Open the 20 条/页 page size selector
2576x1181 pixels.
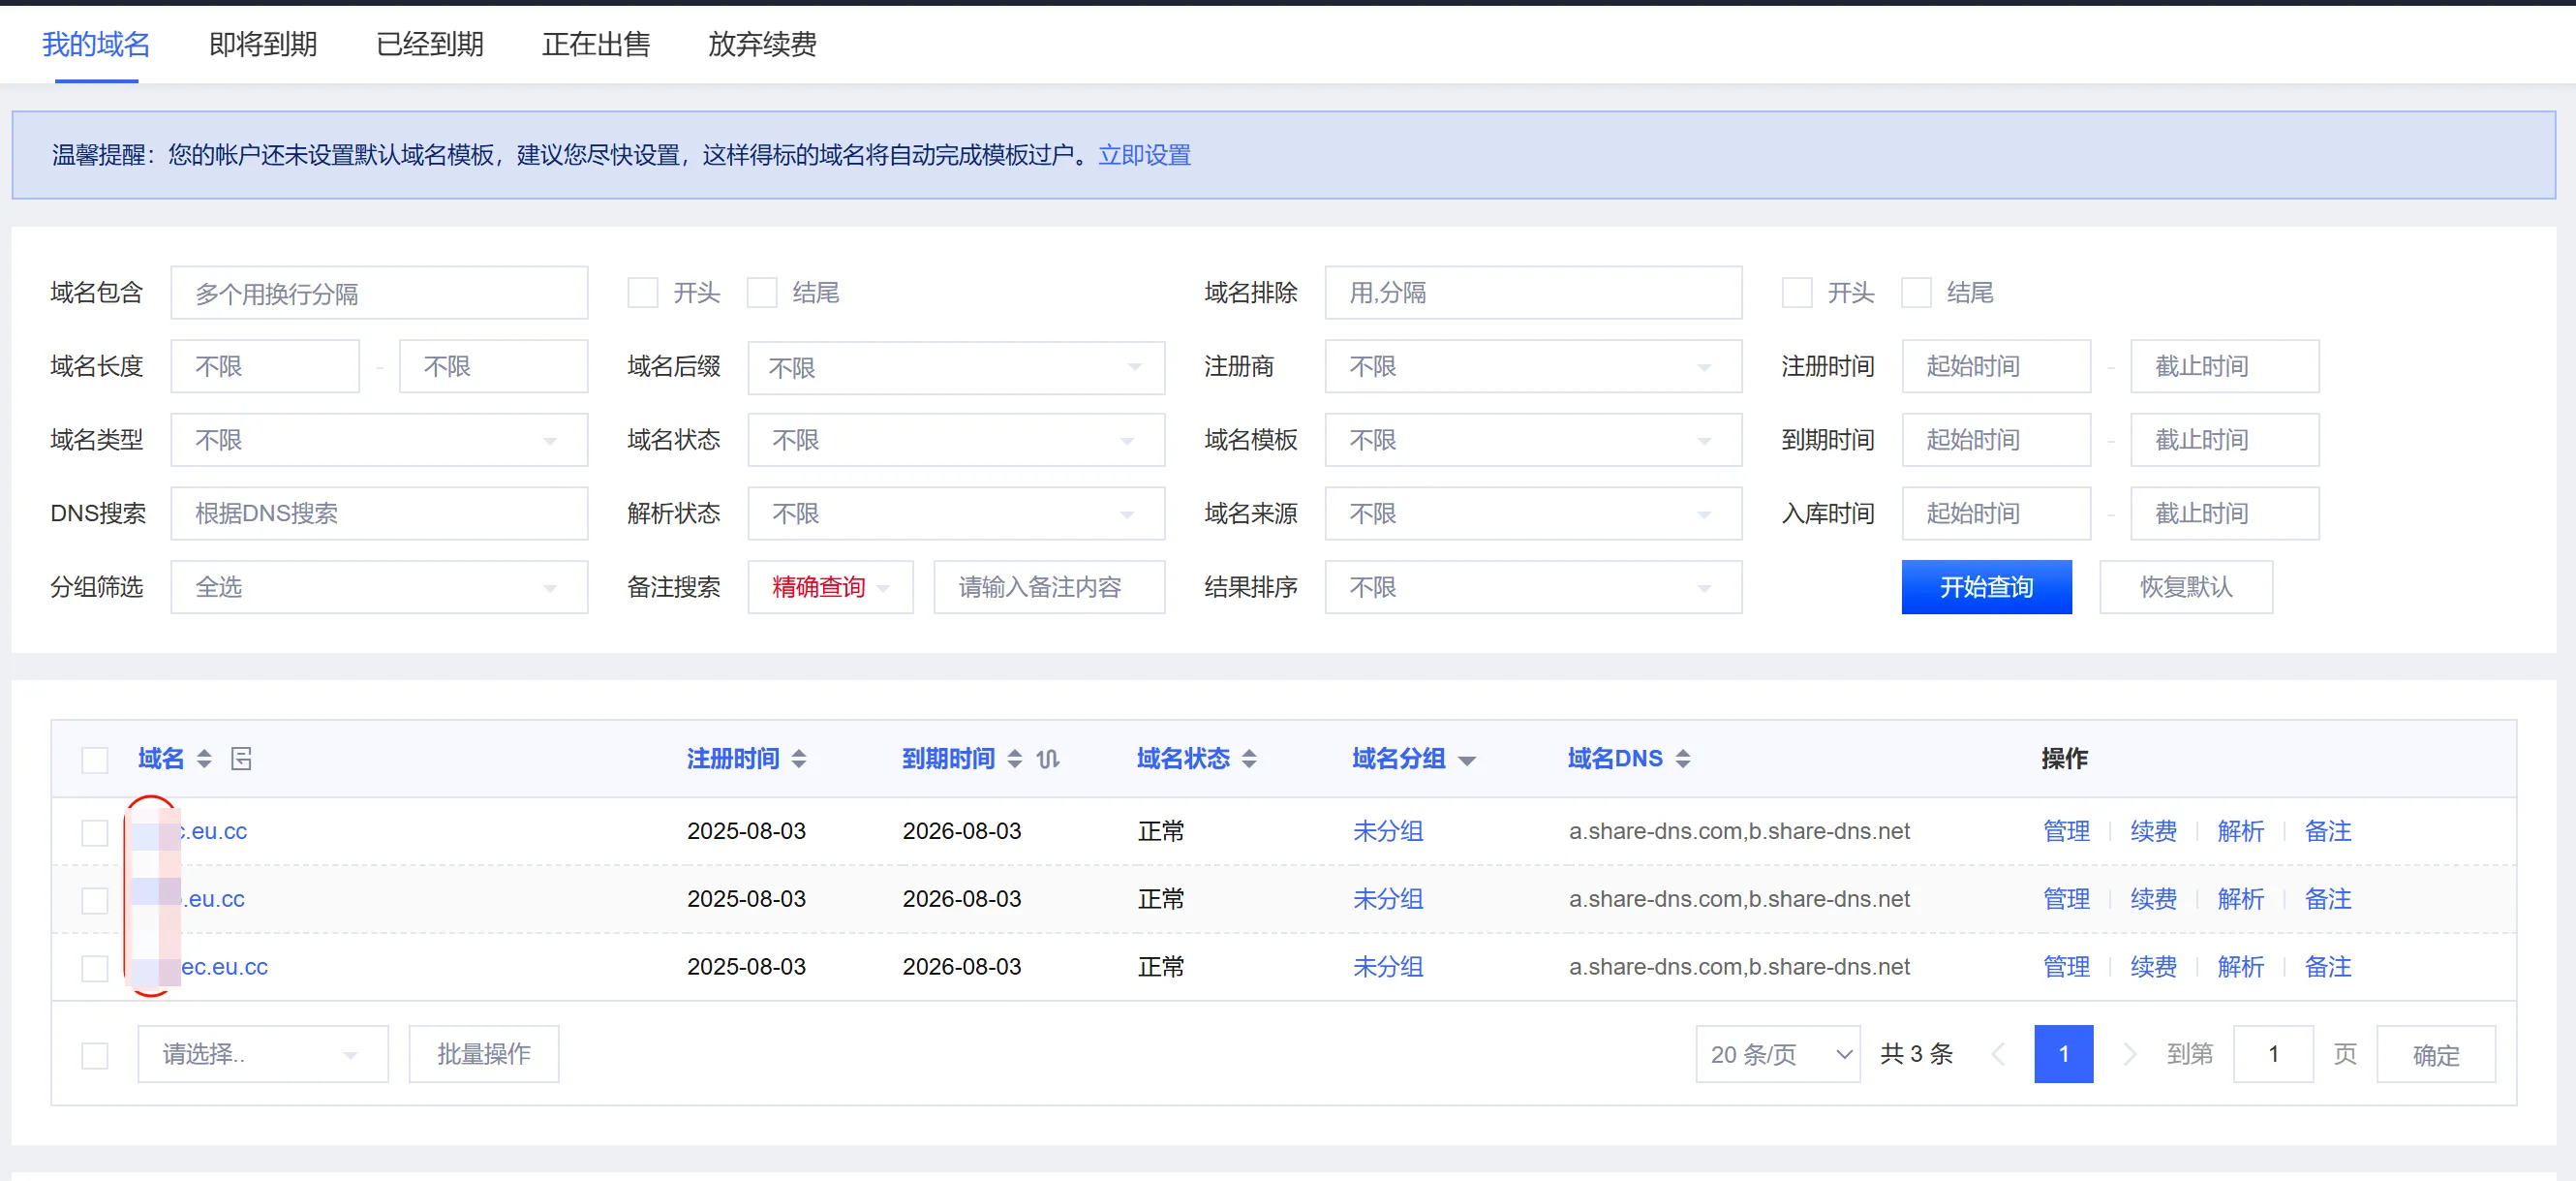pyautogui.click(x=1777, y=1054)
